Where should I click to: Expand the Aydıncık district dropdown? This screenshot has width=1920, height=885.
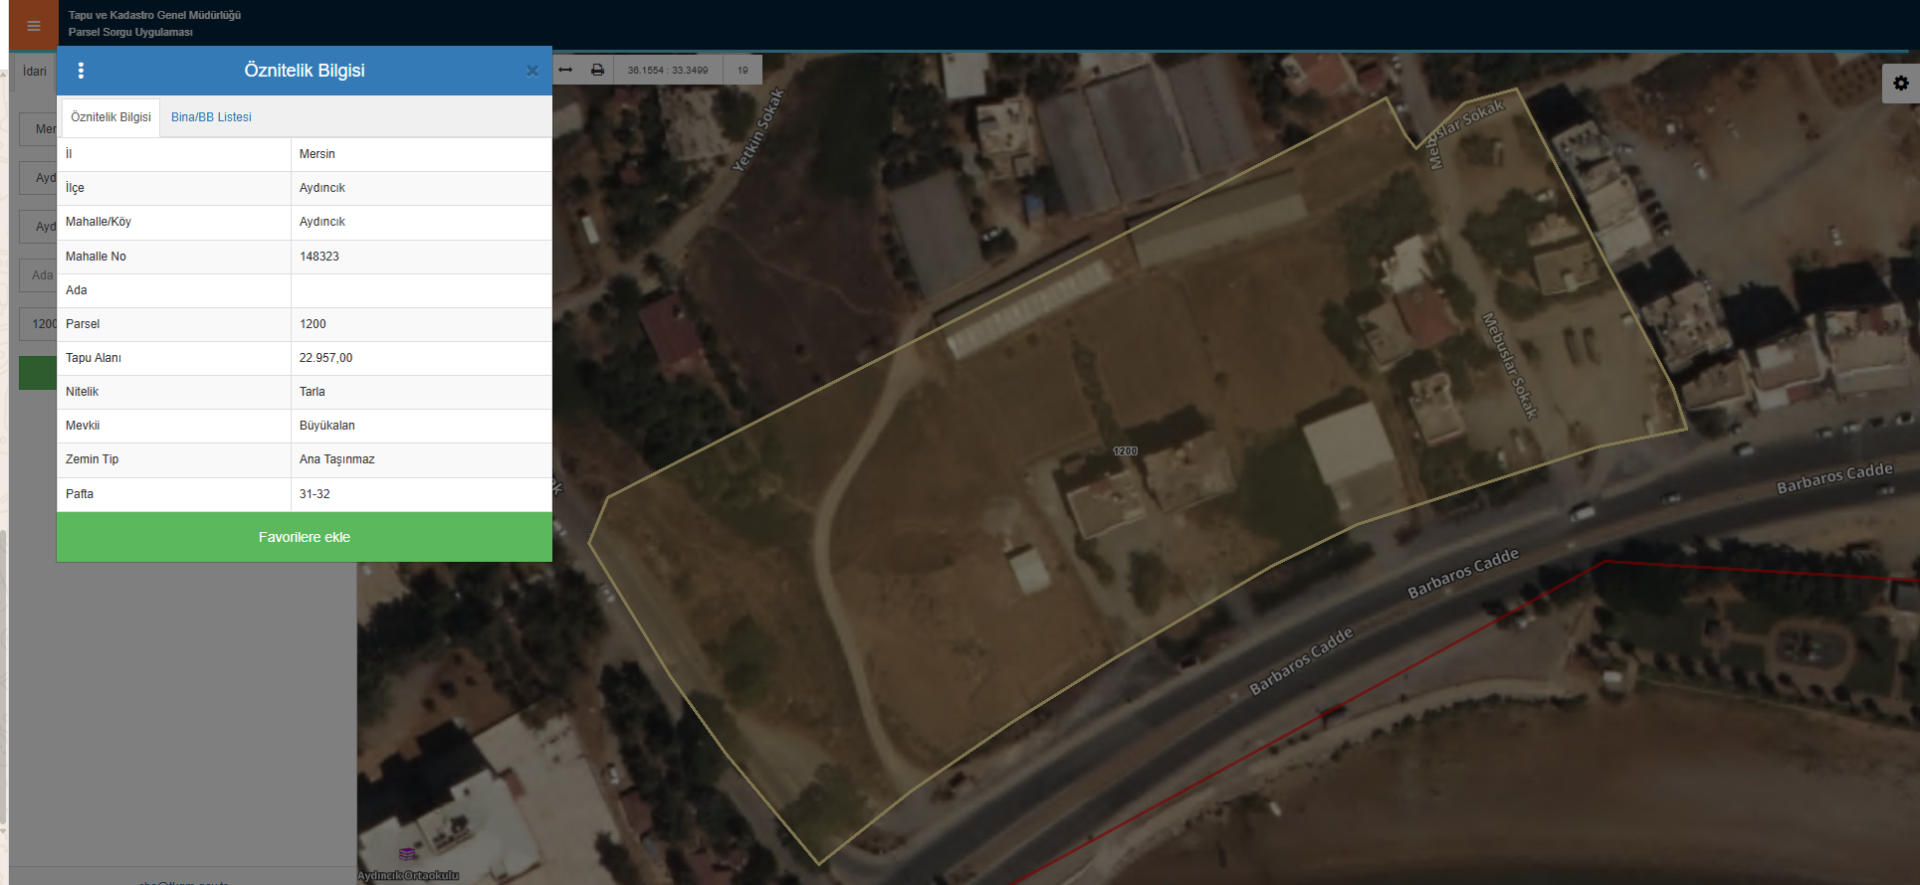[38, 178]
